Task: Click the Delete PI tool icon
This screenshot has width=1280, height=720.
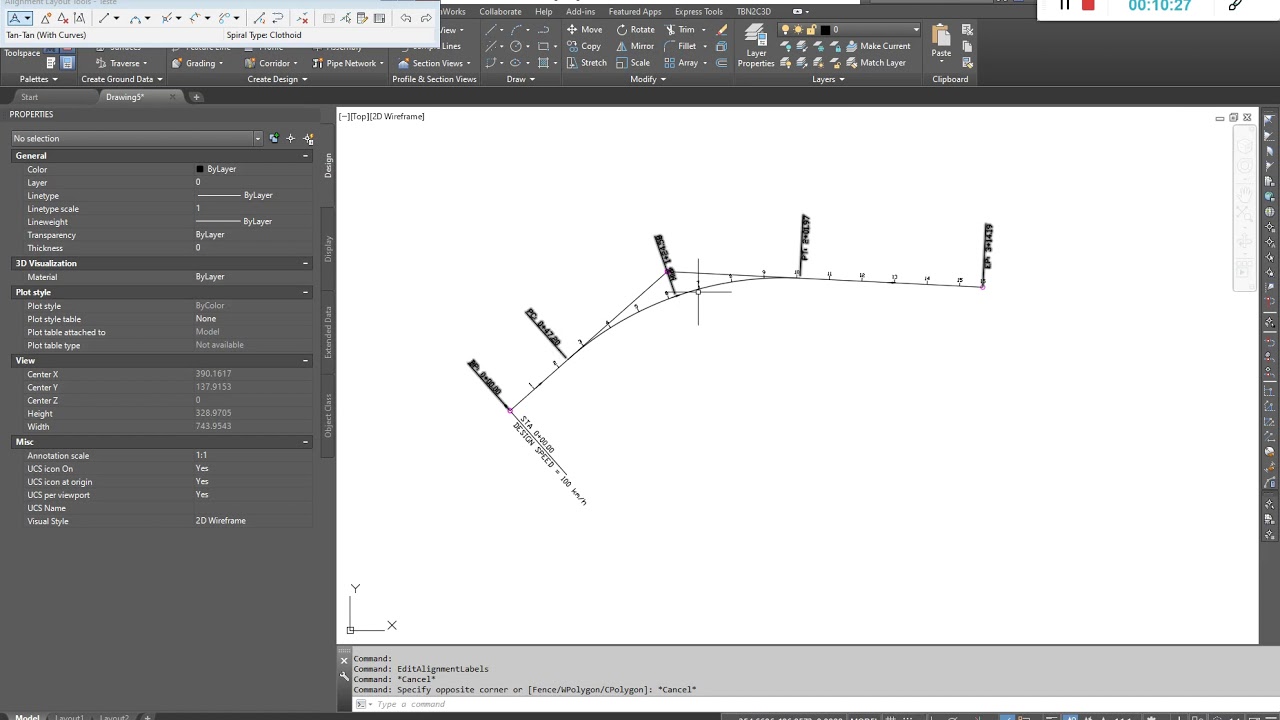Action: [x=63, y=18]
